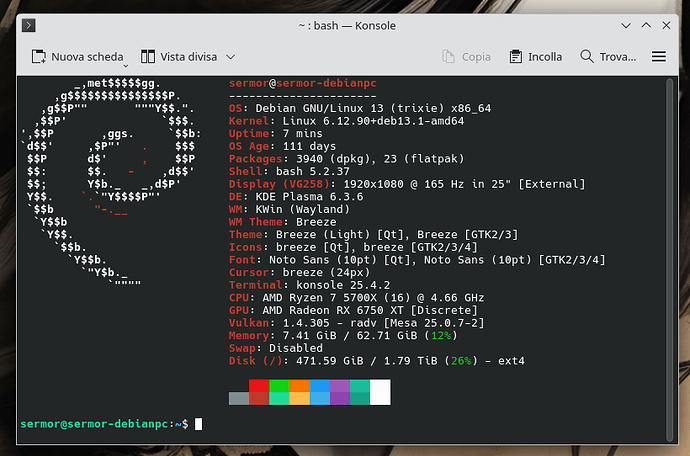Screen dimensions: 690x456
Task: Click the terminal cursor at prompt
Action: (198, 424)
